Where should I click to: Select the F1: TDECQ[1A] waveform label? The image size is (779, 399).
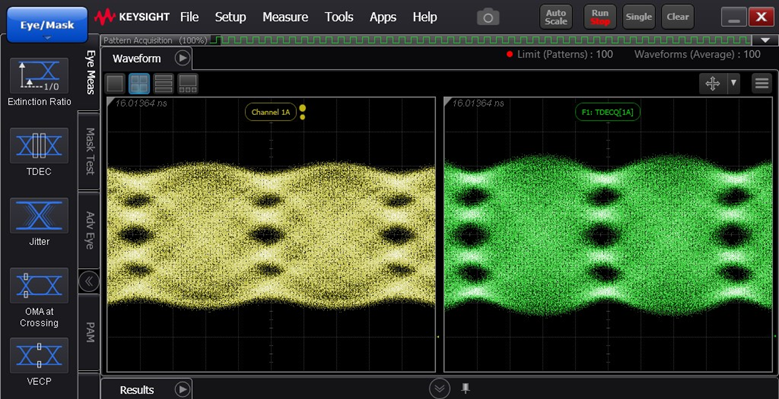(x=607, y=112)
